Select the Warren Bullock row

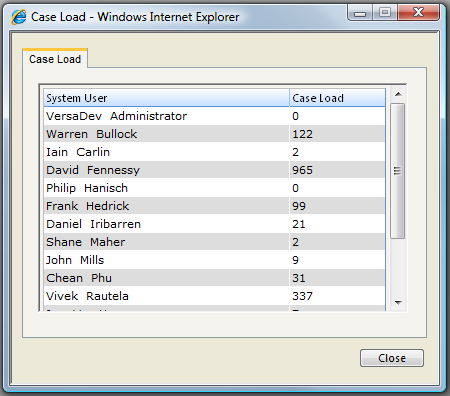click(x=215, y=134)
